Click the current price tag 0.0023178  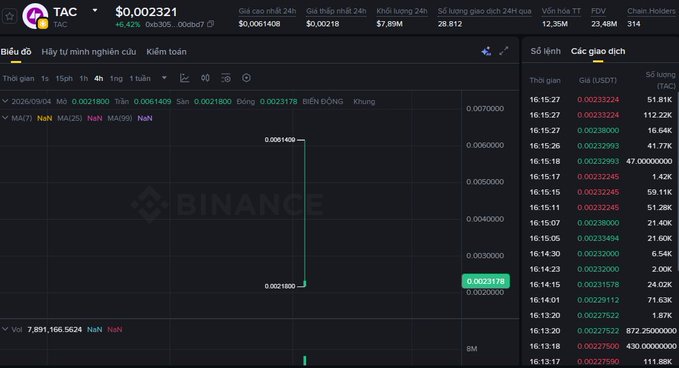[485, 281]
